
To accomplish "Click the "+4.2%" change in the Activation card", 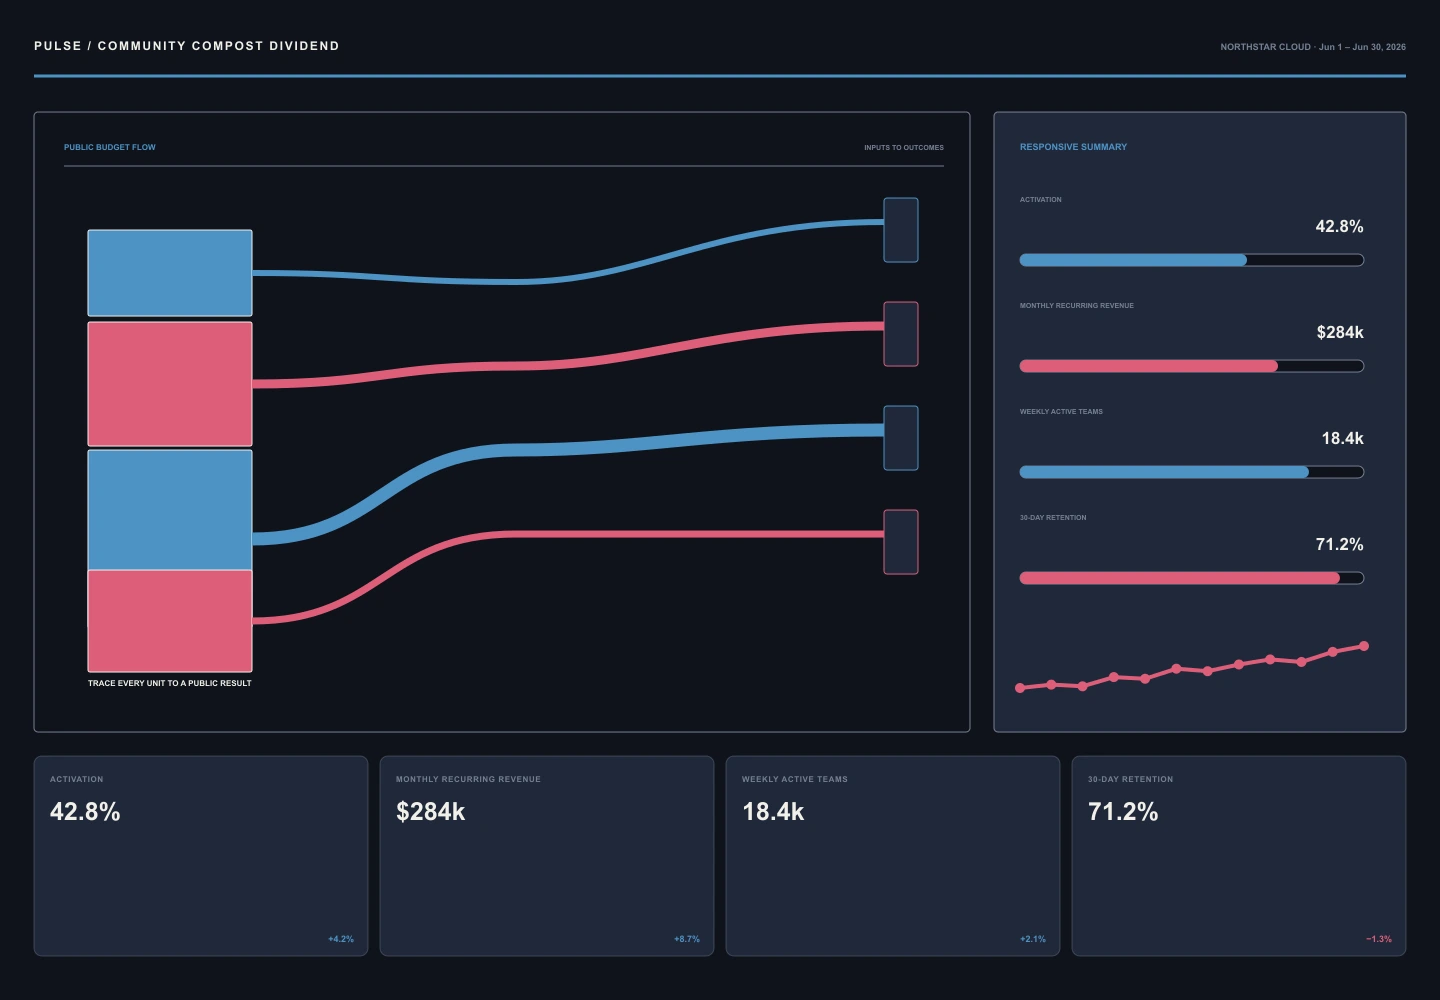I will (341, 939).
